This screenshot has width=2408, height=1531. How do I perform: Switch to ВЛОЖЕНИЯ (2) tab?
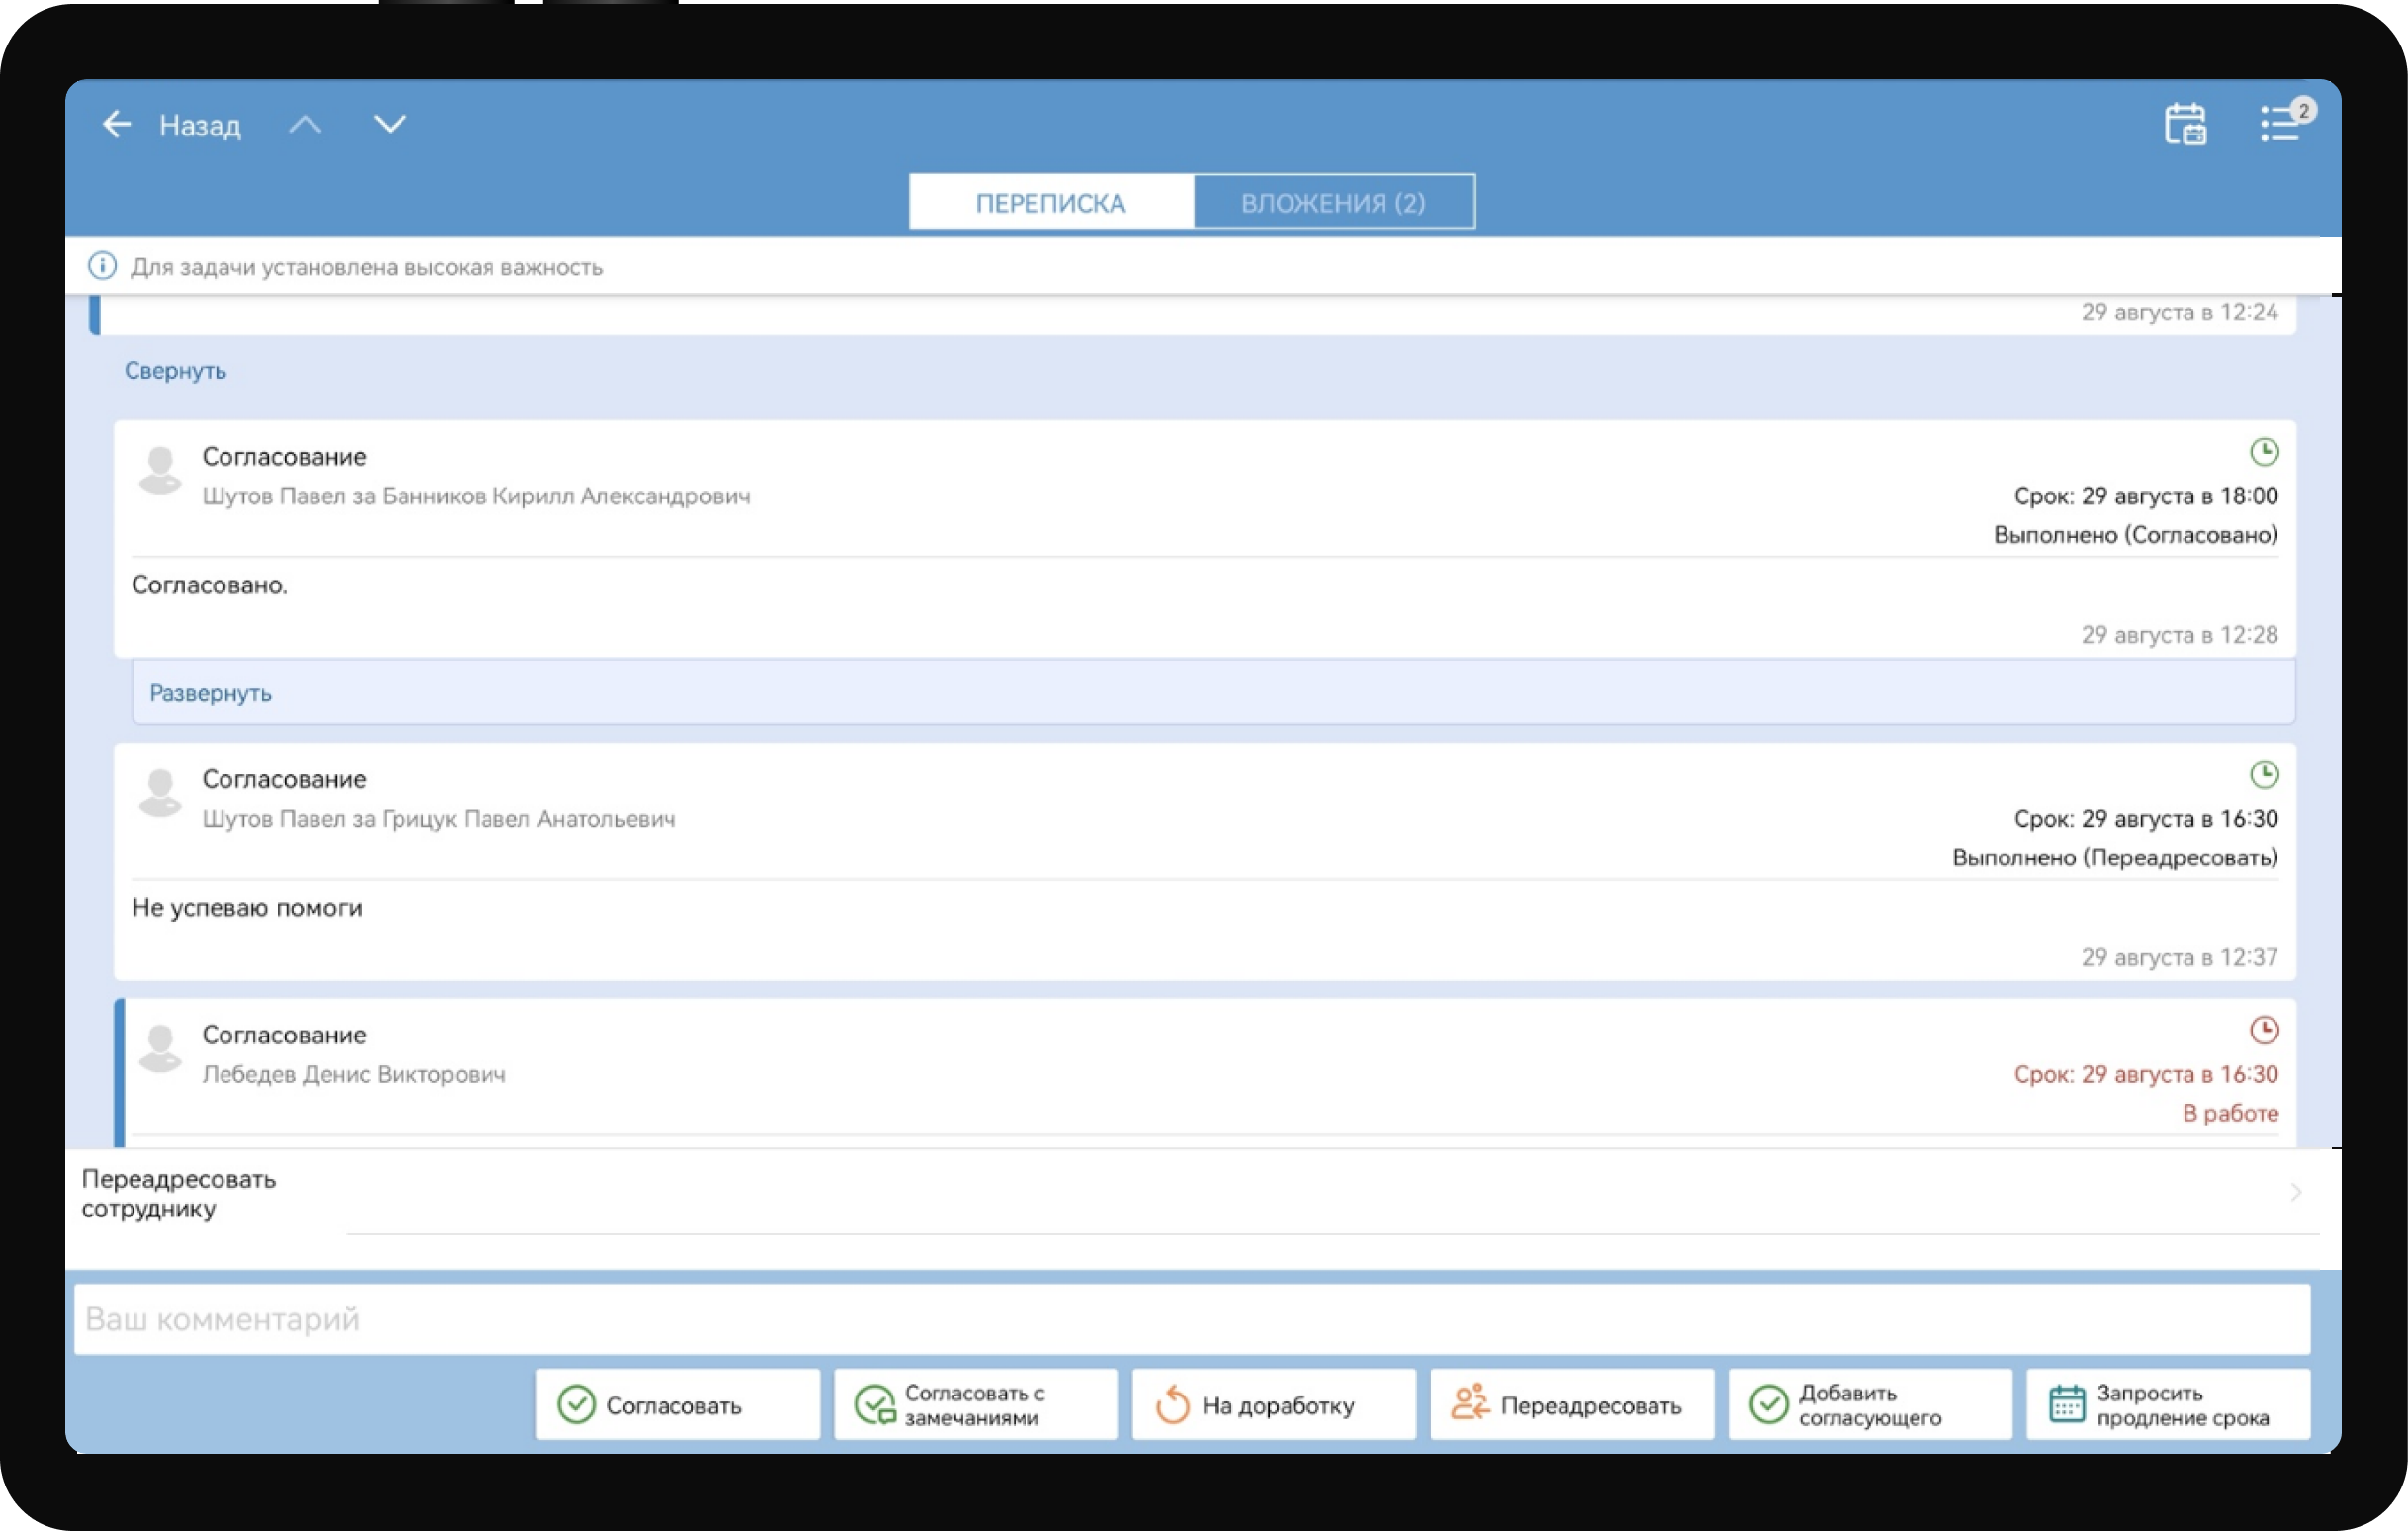click(x=1333, y=203)
